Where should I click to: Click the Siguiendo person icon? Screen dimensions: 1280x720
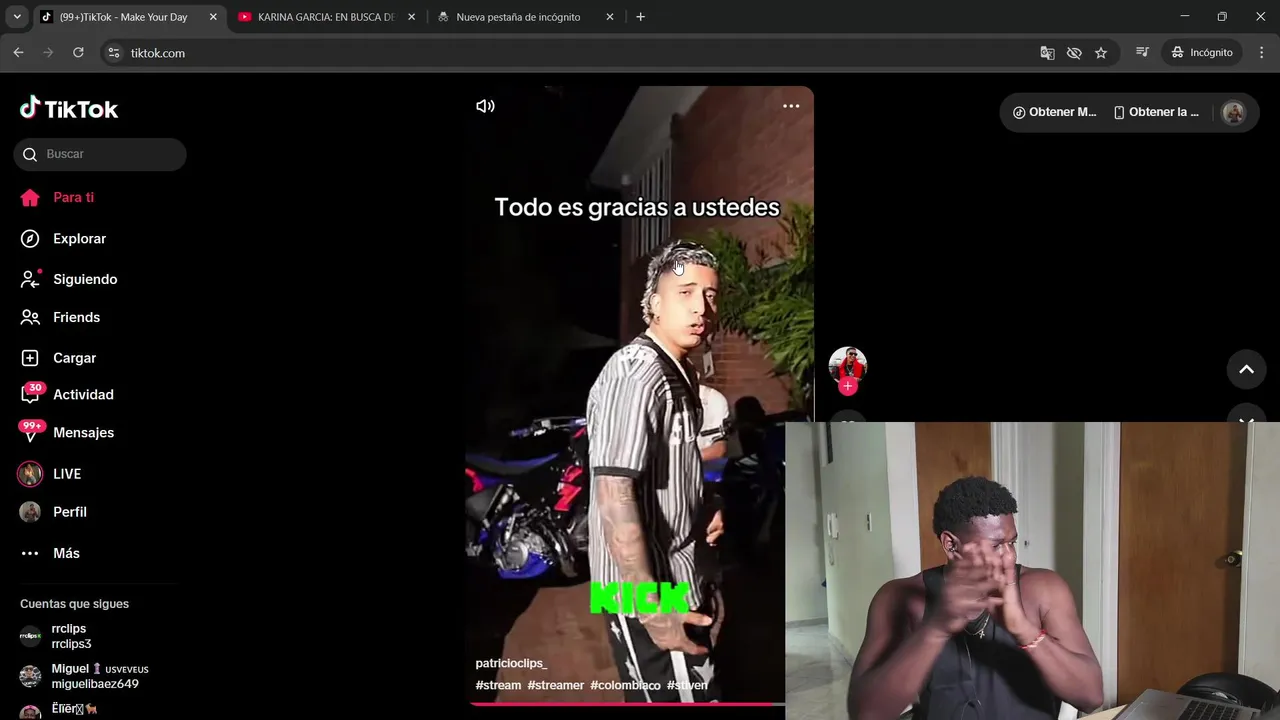[x=30, y=279]
